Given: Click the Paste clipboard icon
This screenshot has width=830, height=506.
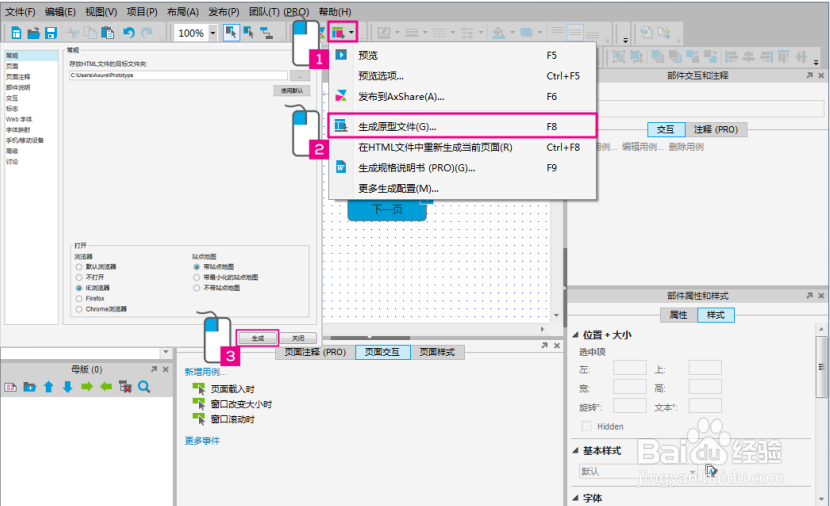Looking at the screenshot, I should [107, 33].
